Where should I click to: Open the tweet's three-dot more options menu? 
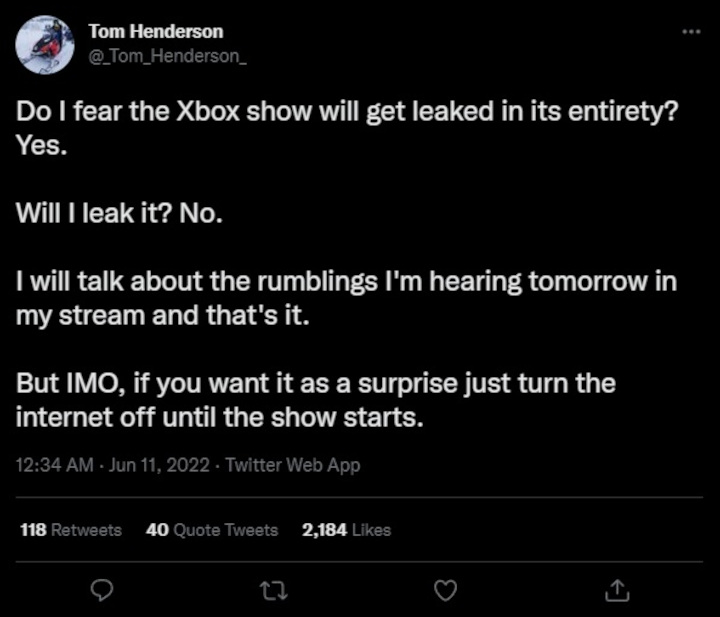tap(691, 31)
